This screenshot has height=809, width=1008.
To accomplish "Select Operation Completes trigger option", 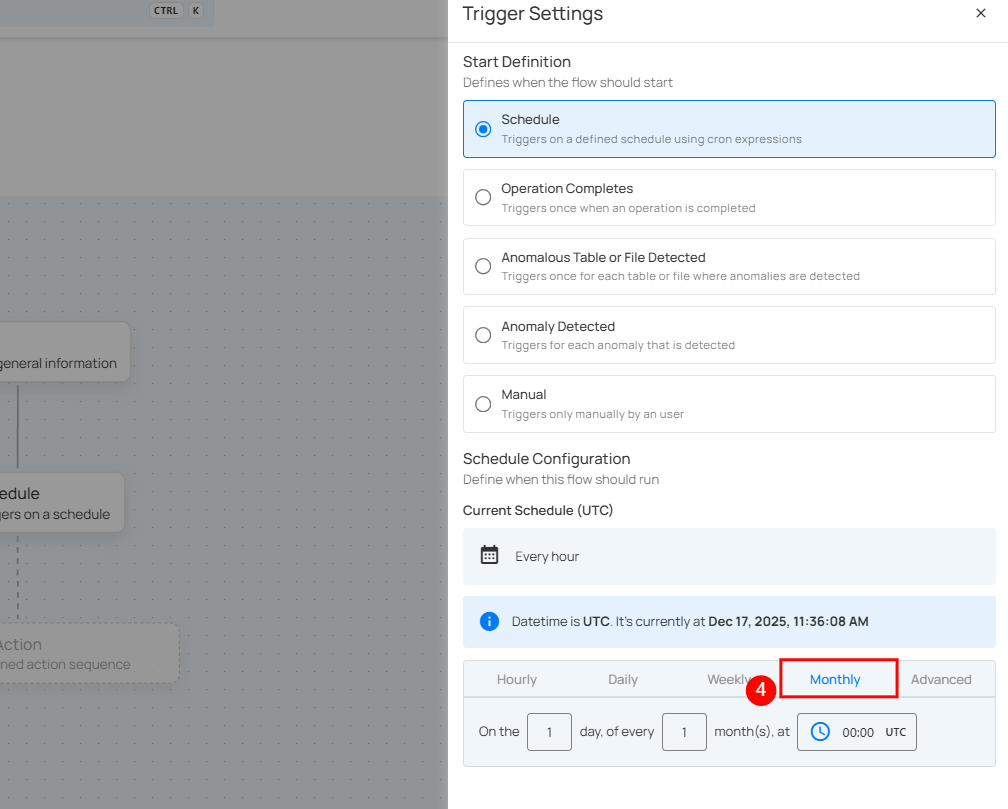I will coord(483,198).
